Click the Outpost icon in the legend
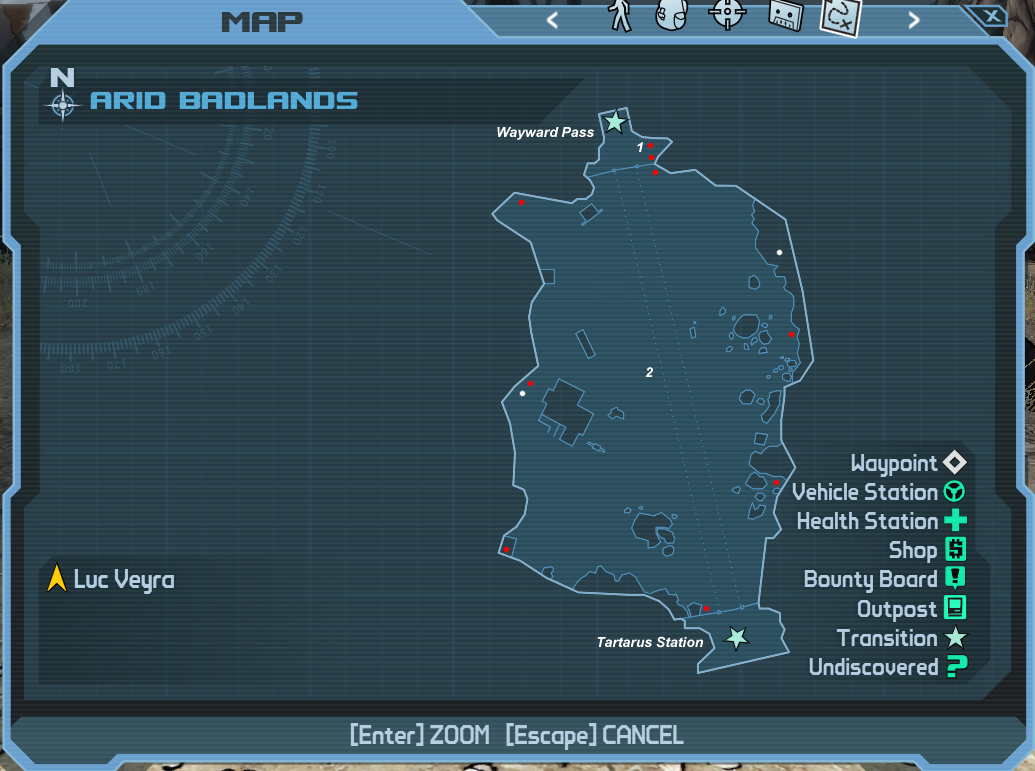 955,608
